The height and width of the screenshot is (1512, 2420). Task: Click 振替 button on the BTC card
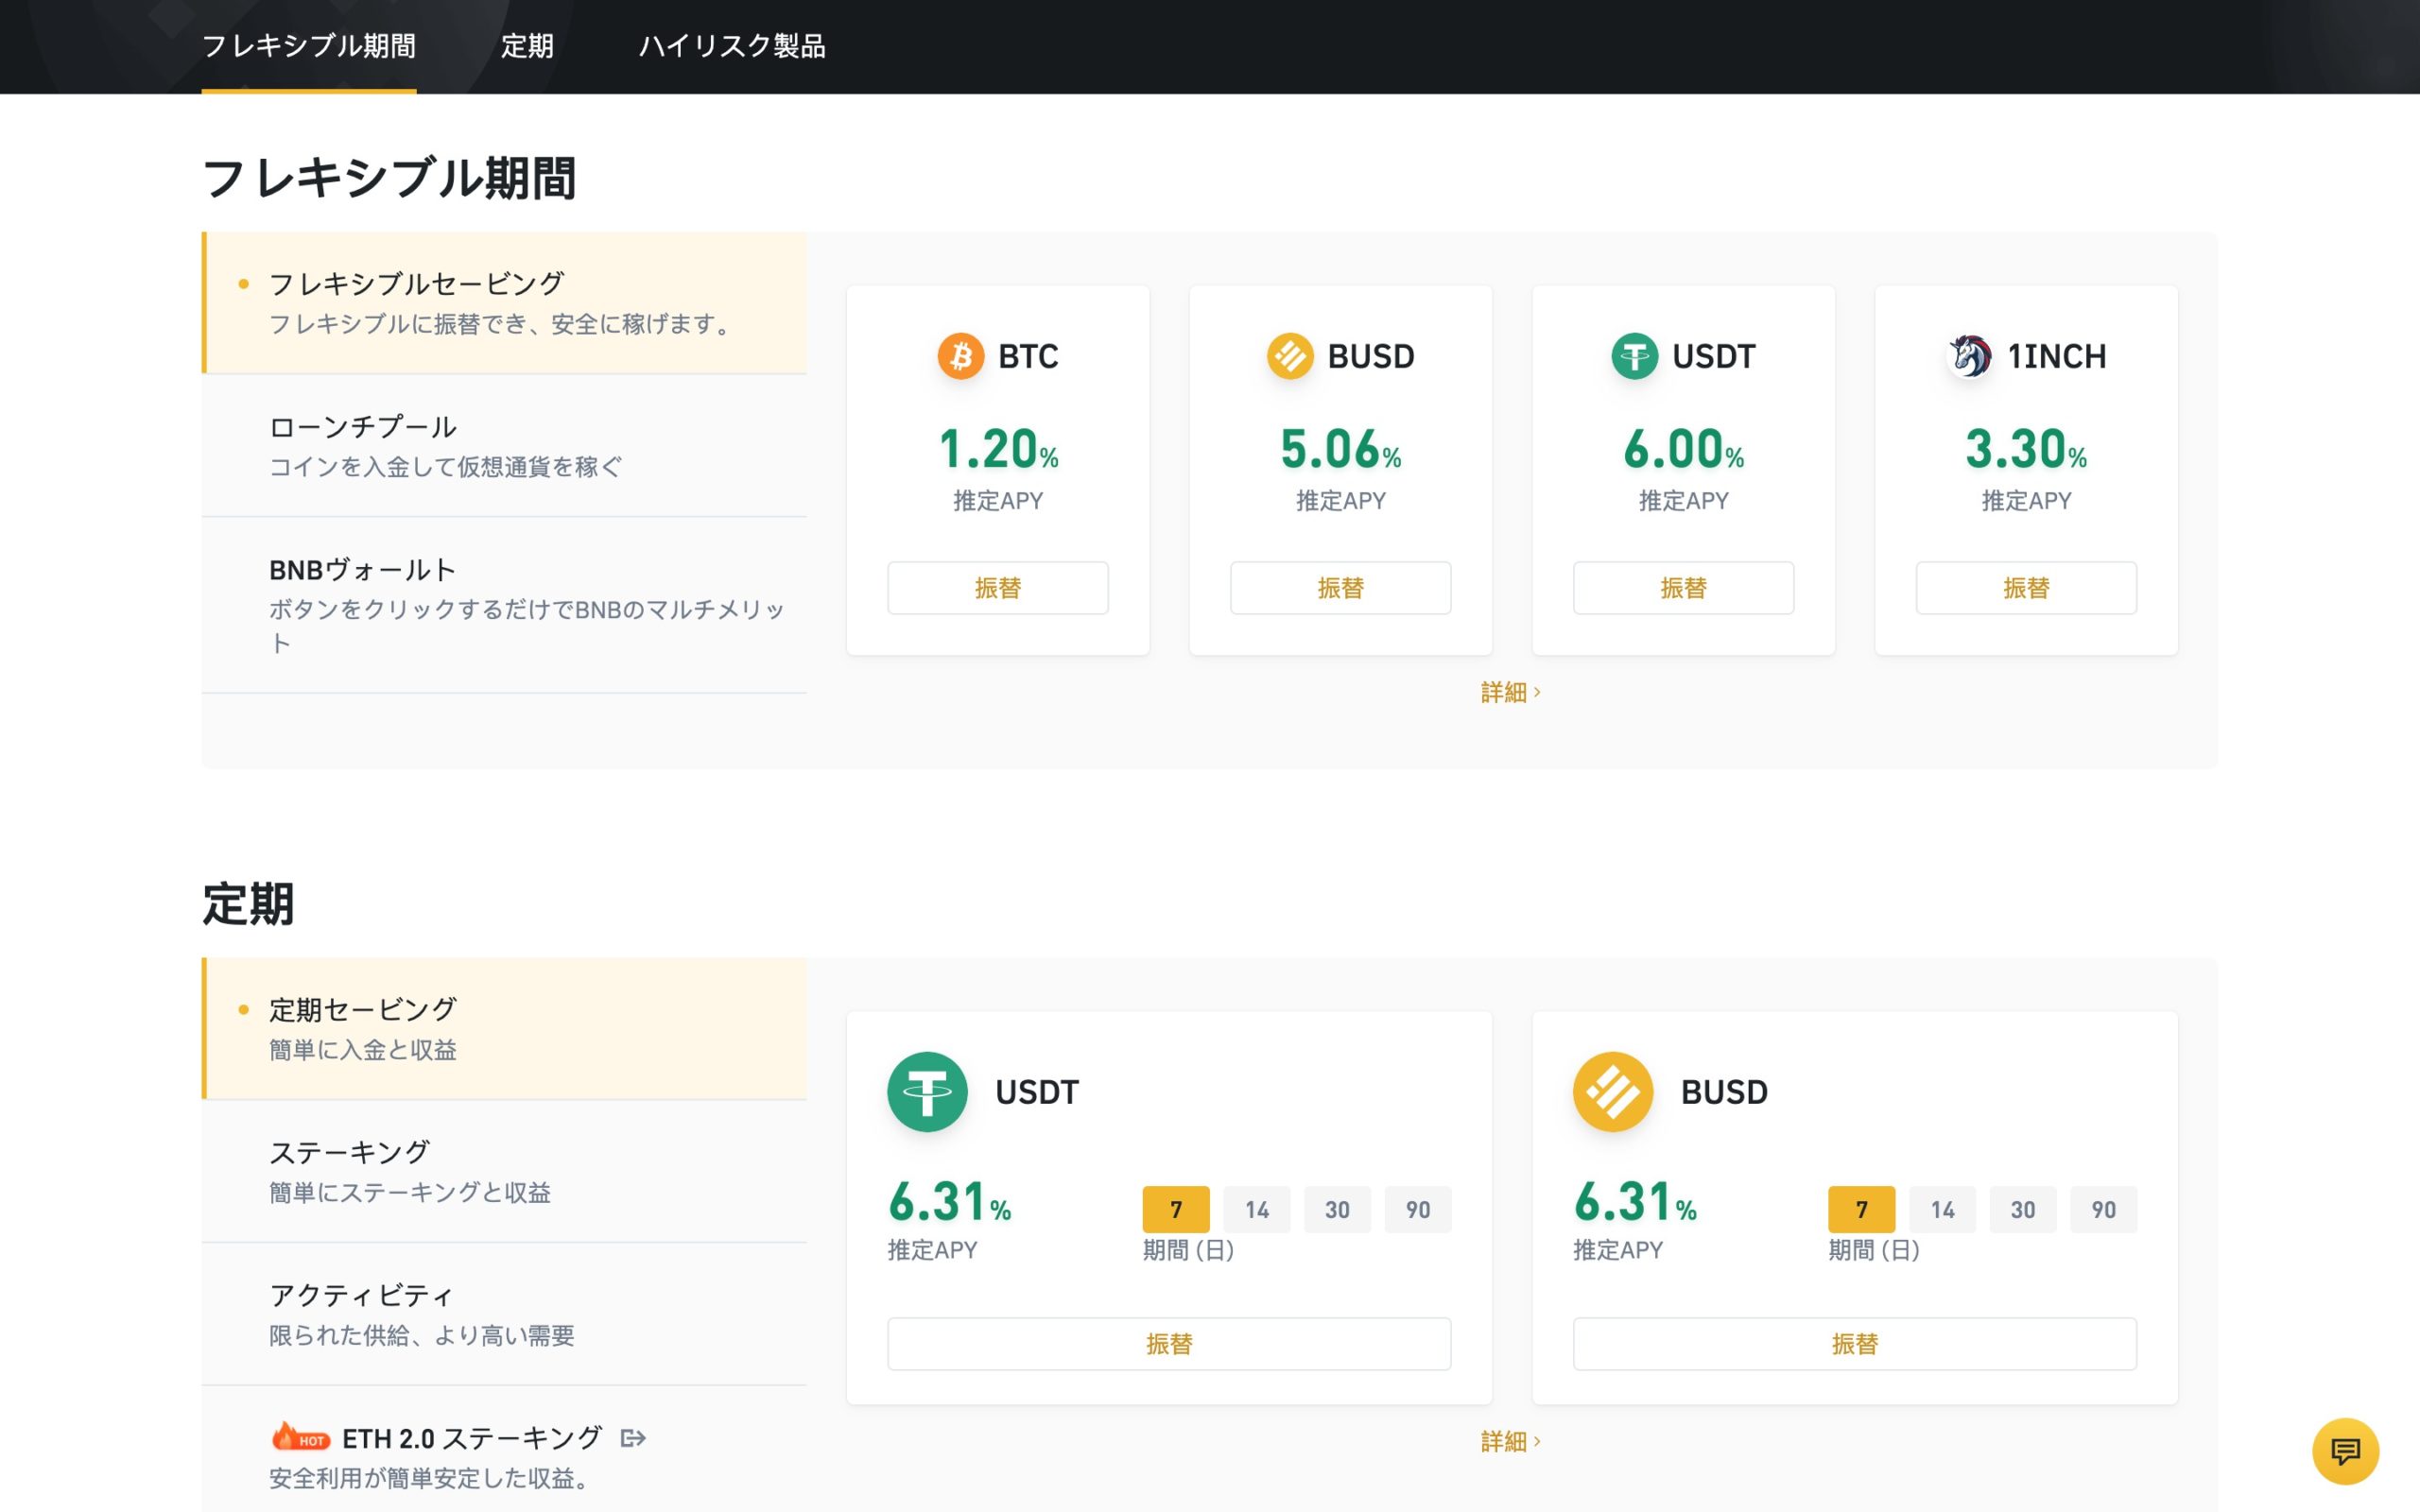(x=997, y=588)
